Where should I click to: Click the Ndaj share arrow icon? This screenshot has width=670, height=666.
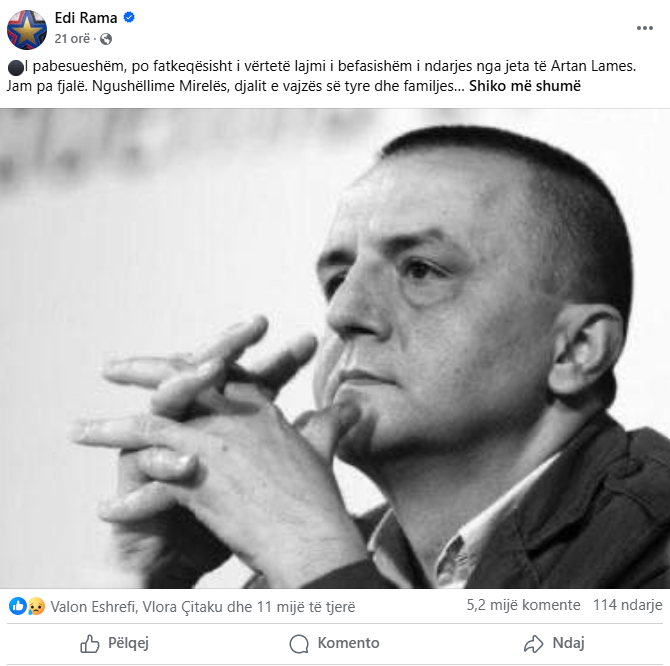pos(534,643)
